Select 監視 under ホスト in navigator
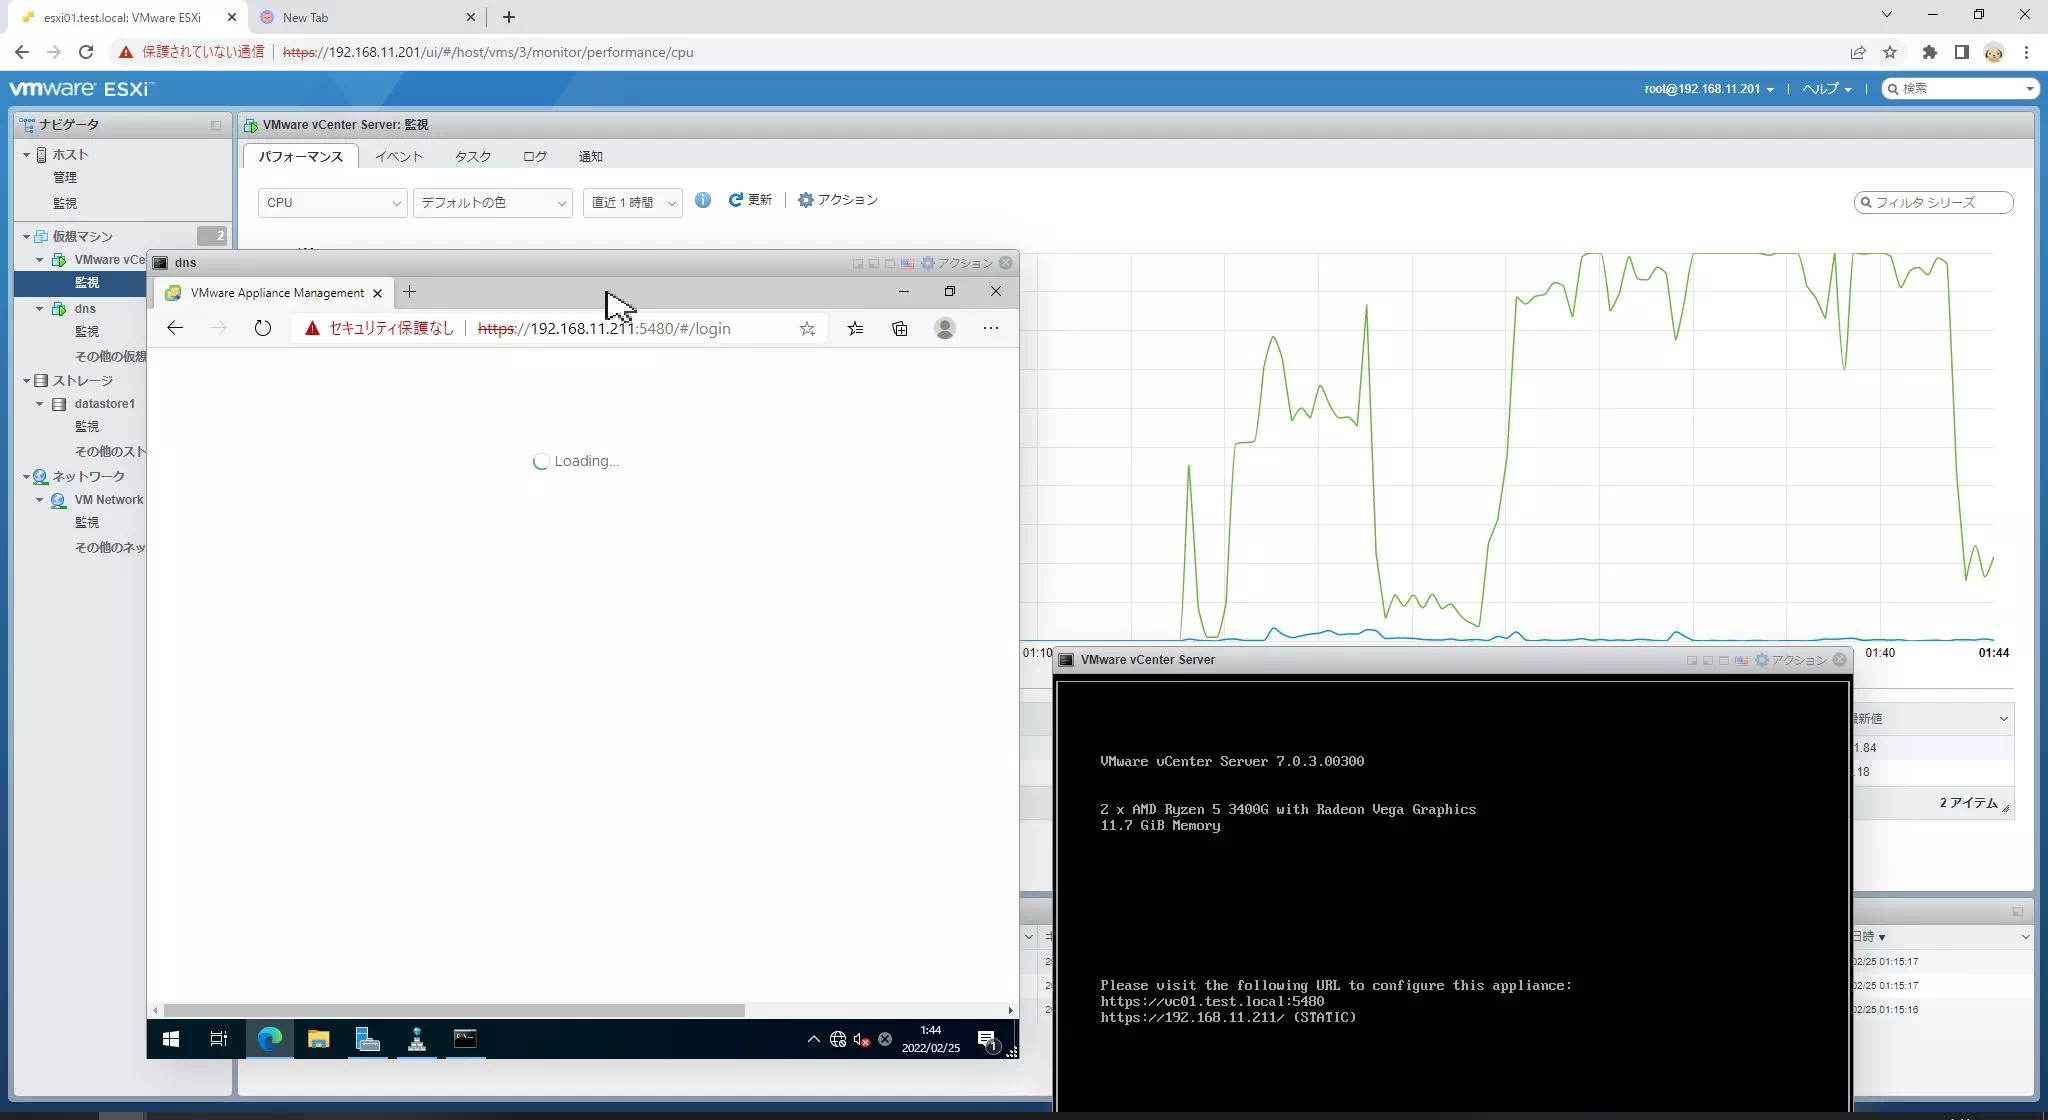2048x1120 pixels. coord(65,203)
